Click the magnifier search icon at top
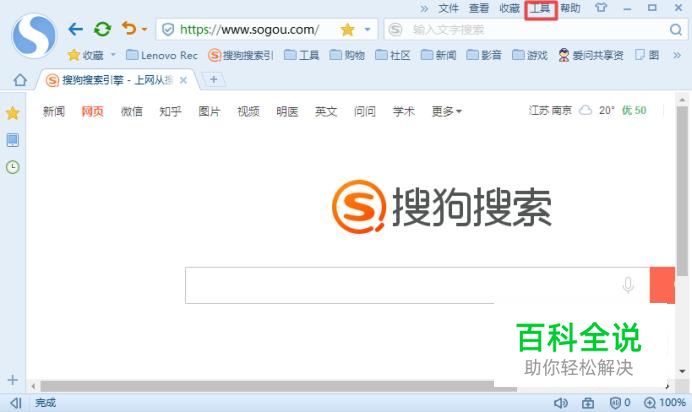This screenshot has height=412, width=692. (676, 30)
